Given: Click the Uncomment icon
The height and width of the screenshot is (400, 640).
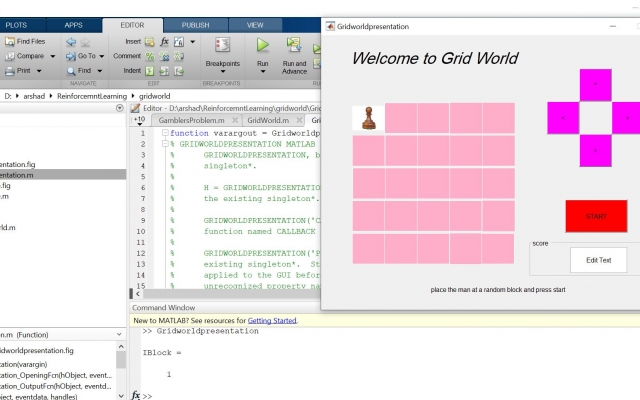Looking at the screenshot, I should pos(164,56).
